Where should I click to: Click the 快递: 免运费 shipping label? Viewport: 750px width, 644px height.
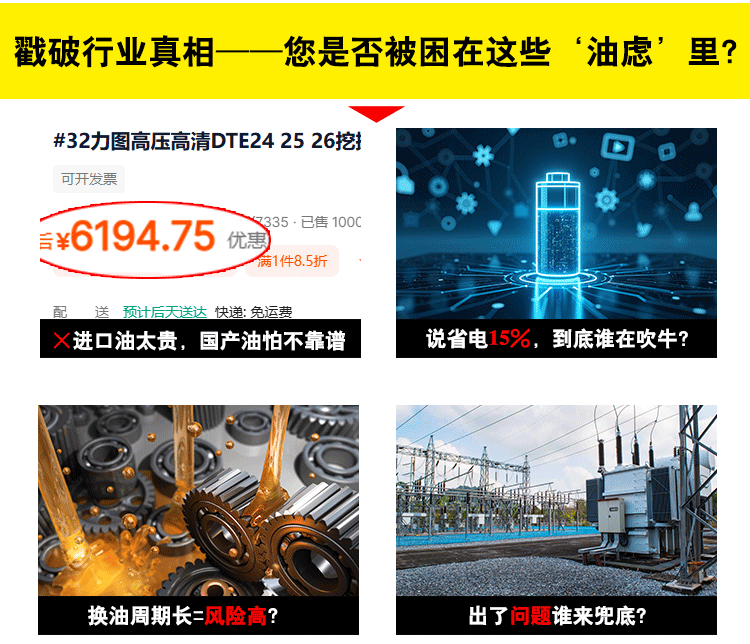(x=254, y=312)
